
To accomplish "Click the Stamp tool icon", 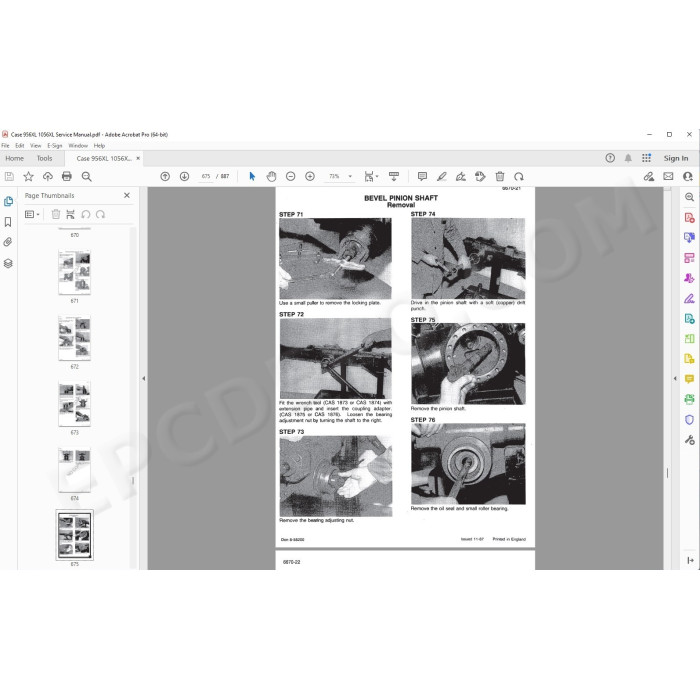I will (480, 176).
